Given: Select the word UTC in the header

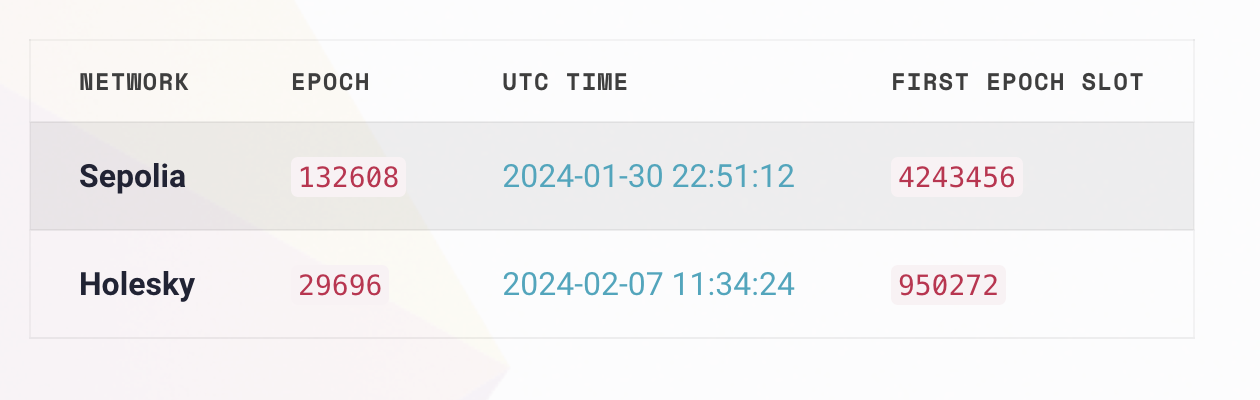Looking at the screenshot, I should pyautogui.click(x=526, y=82).
